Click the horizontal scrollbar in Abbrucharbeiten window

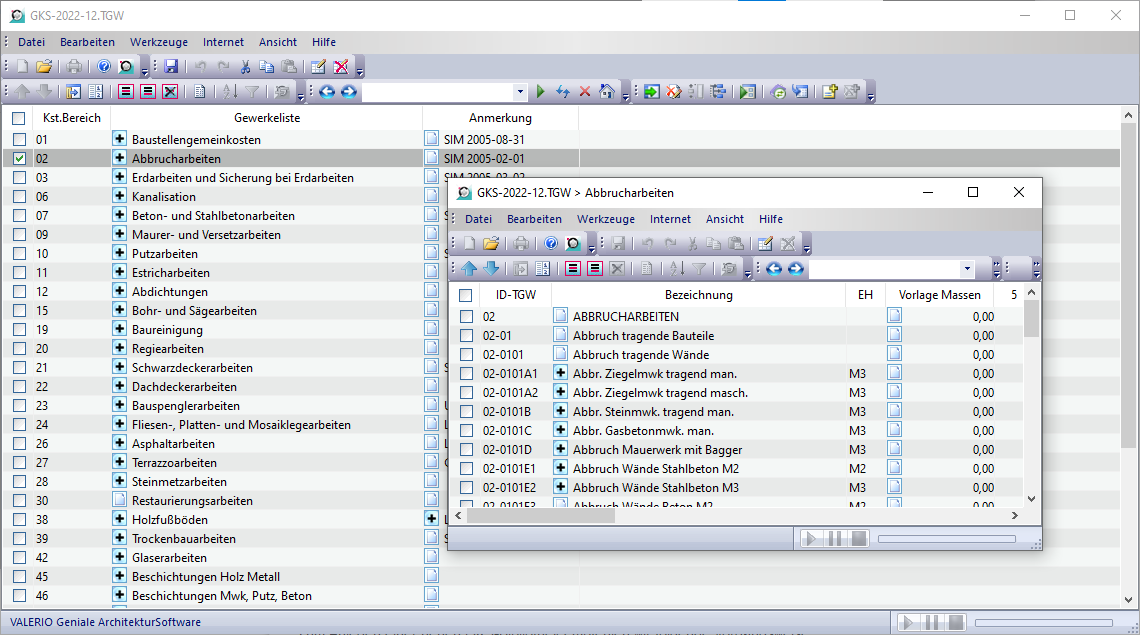click(x=540, y=516)
